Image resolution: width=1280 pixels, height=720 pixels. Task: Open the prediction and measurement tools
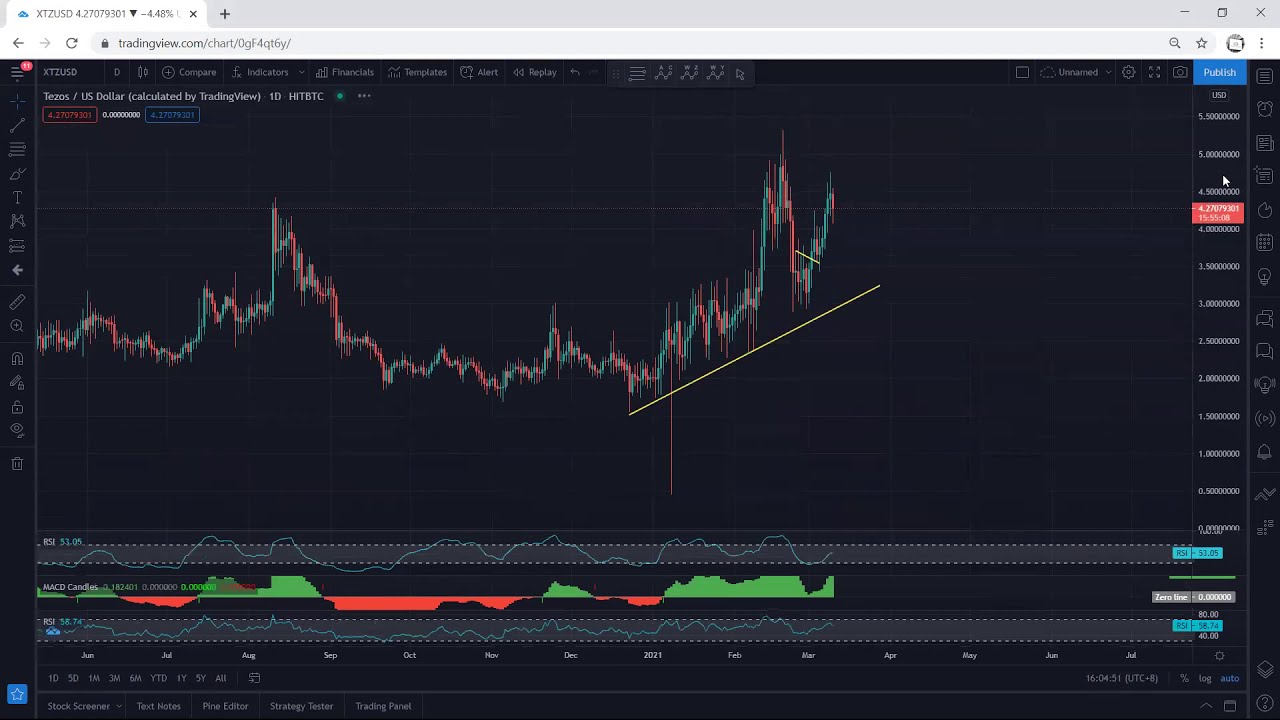17,246
